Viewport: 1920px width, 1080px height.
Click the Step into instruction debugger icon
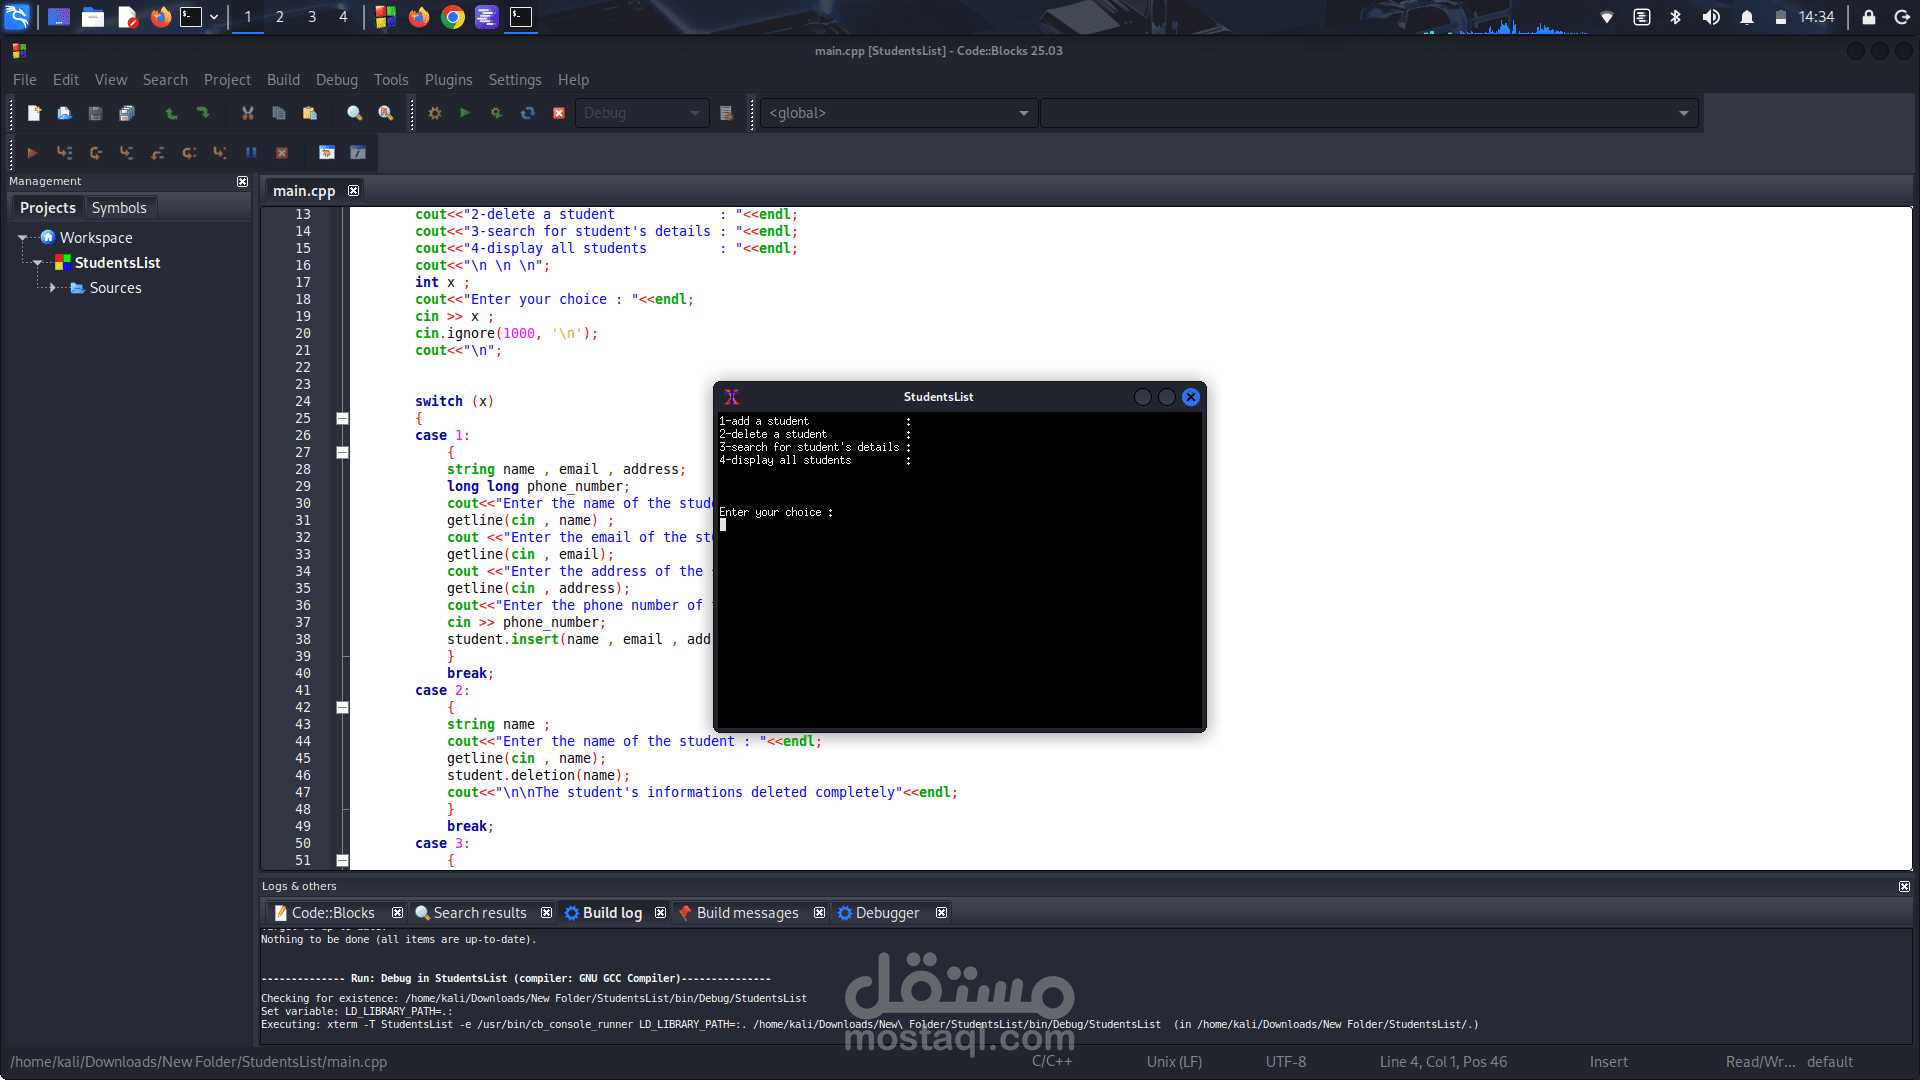coord(220,152)
